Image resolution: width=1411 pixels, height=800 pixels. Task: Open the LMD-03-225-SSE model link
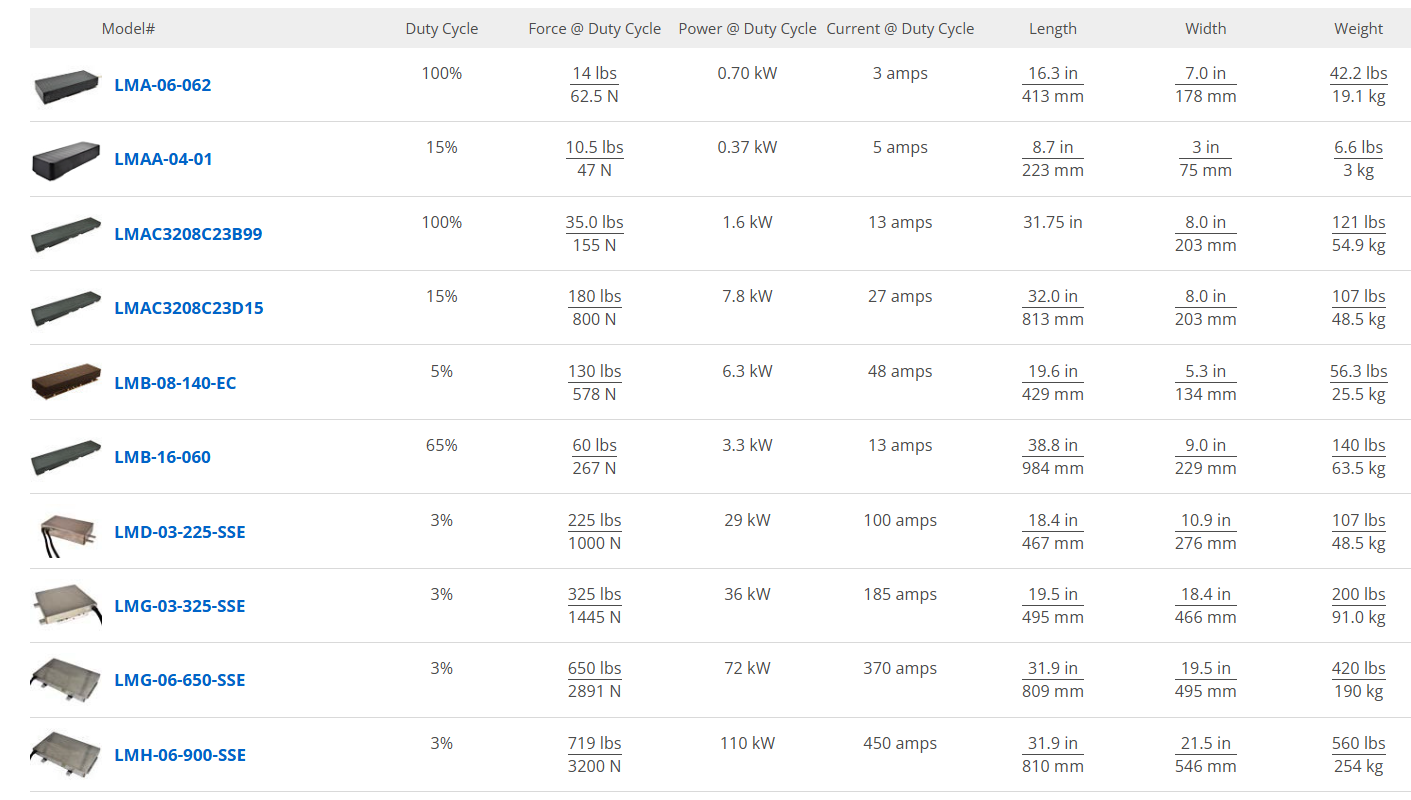[179, 532]
